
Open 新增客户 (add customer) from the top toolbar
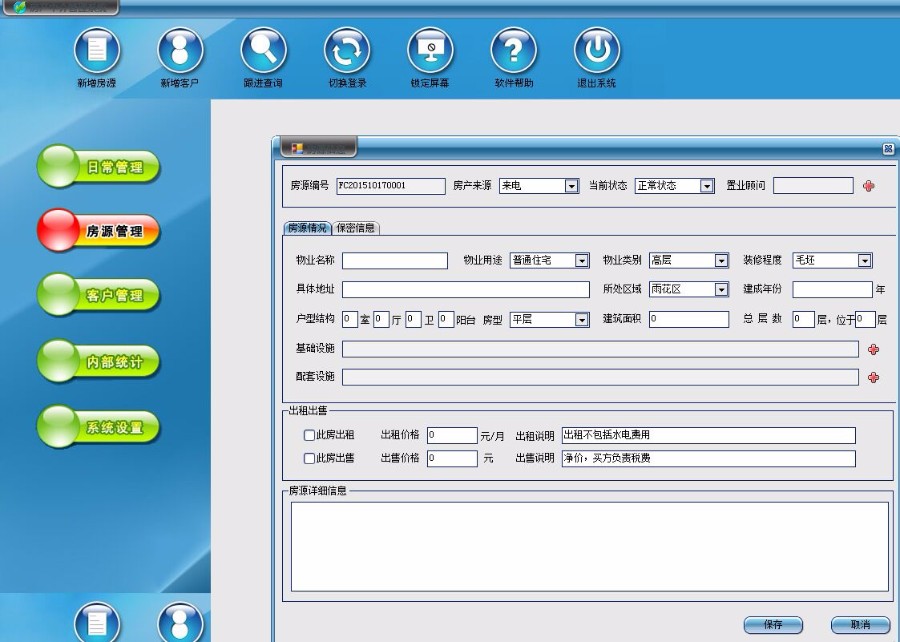[x=180, y=50]
